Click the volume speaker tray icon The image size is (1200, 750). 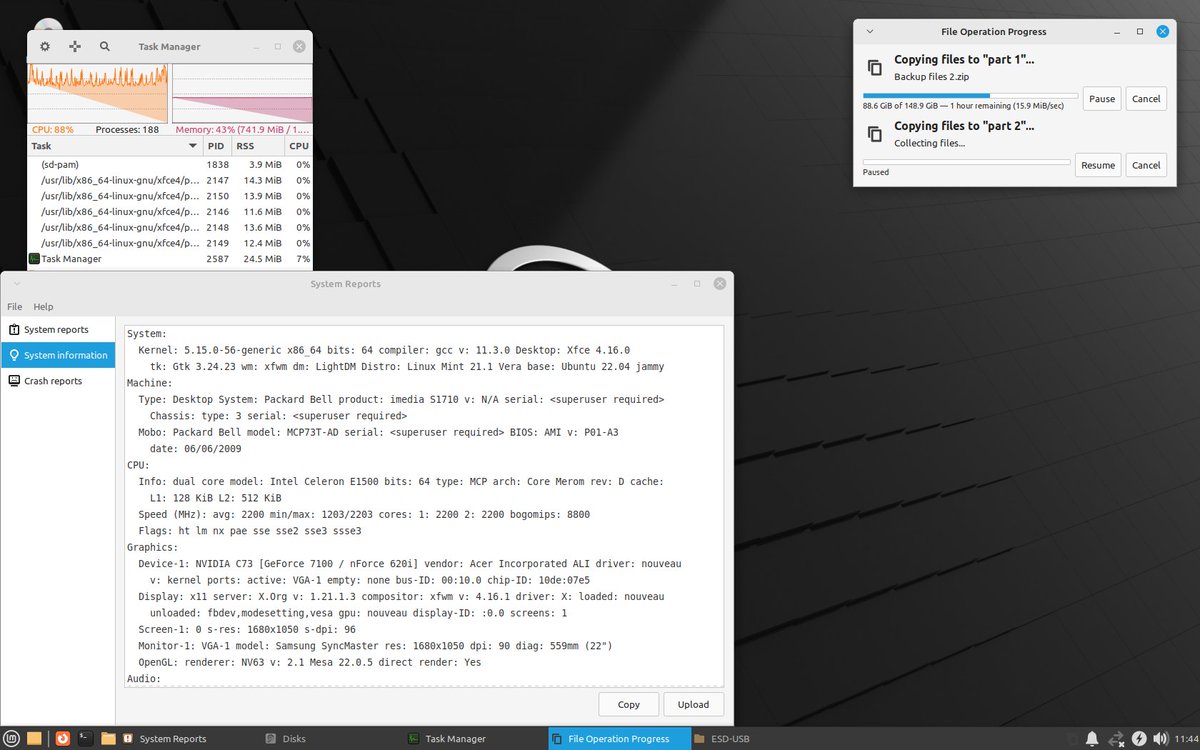tap(1161, 738)
